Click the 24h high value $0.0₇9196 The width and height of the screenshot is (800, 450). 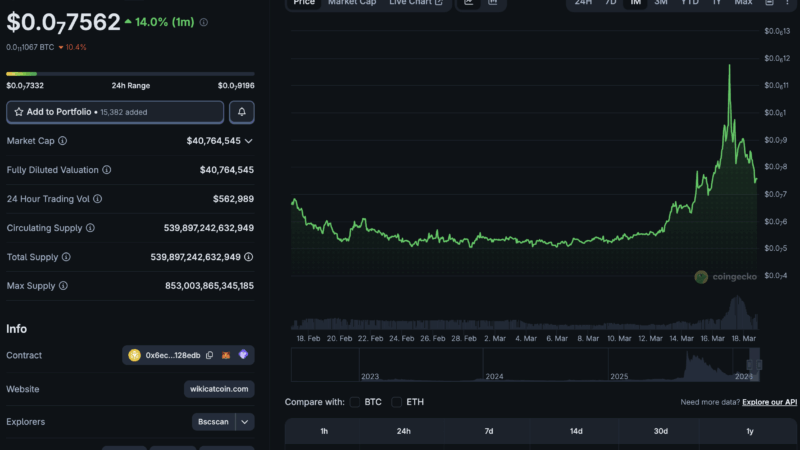[236, 86]
